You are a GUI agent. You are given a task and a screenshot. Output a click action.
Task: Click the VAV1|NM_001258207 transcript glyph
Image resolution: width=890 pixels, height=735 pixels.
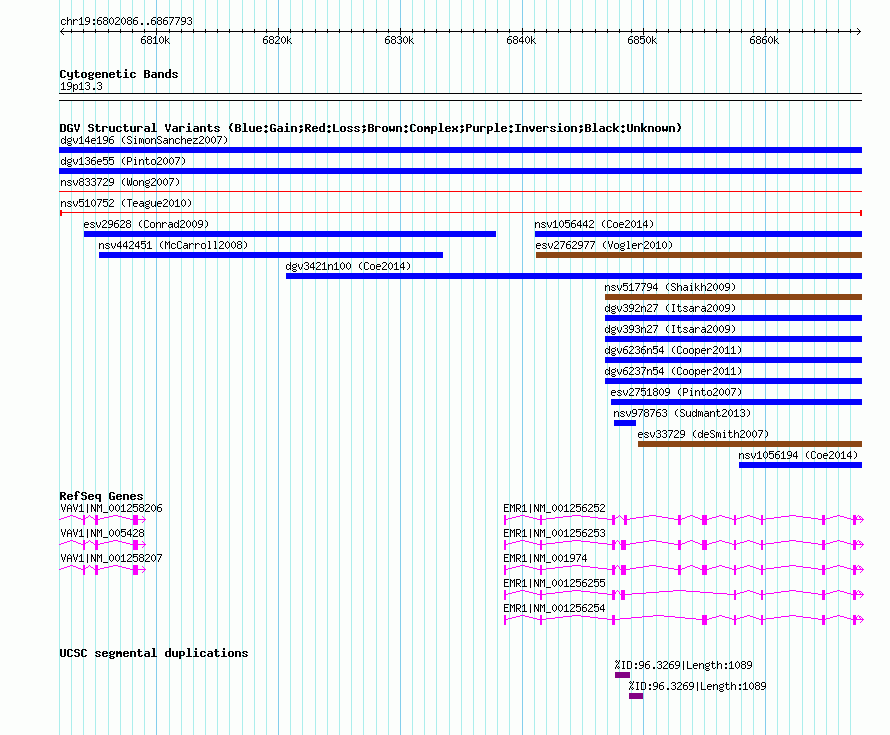pyautogui.click(x=103, y=569)
